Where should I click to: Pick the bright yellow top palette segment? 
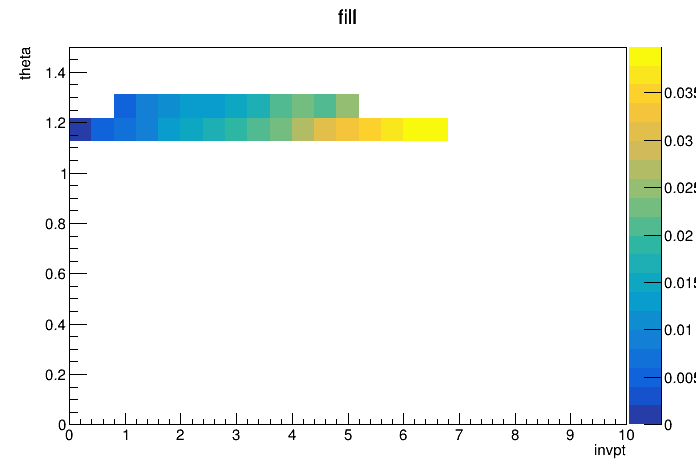(645, 56)
